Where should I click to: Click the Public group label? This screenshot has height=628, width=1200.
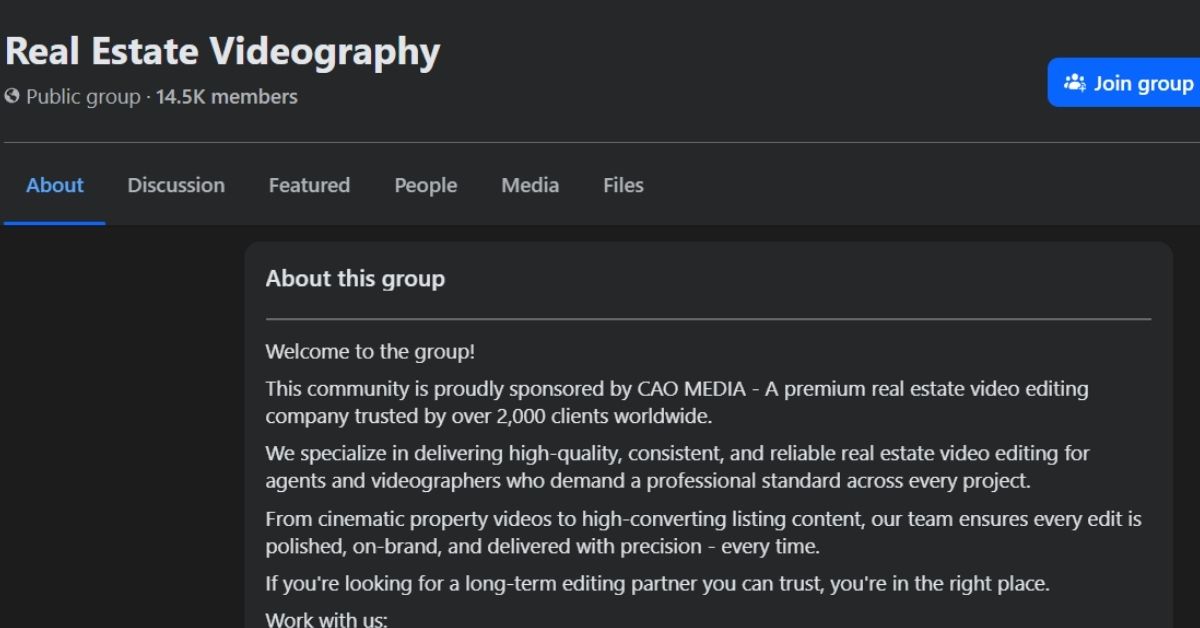click(x=83, y=97)
